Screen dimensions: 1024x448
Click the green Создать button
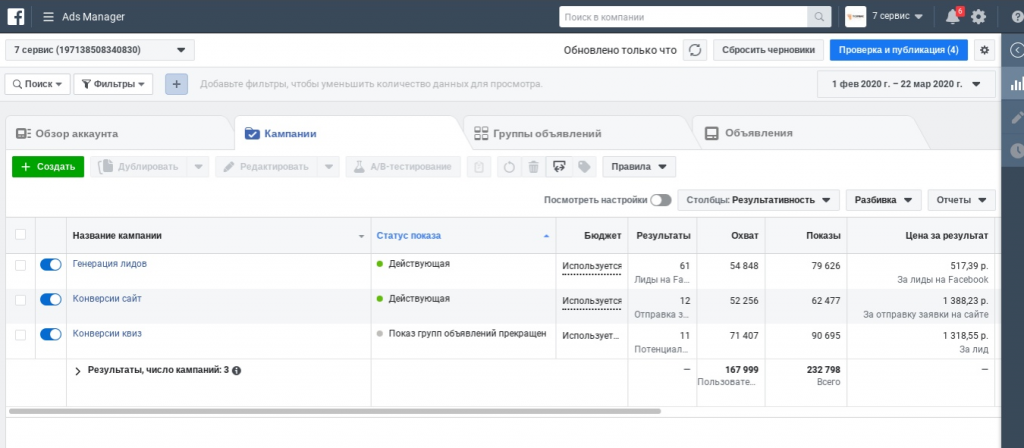(48, 167)
